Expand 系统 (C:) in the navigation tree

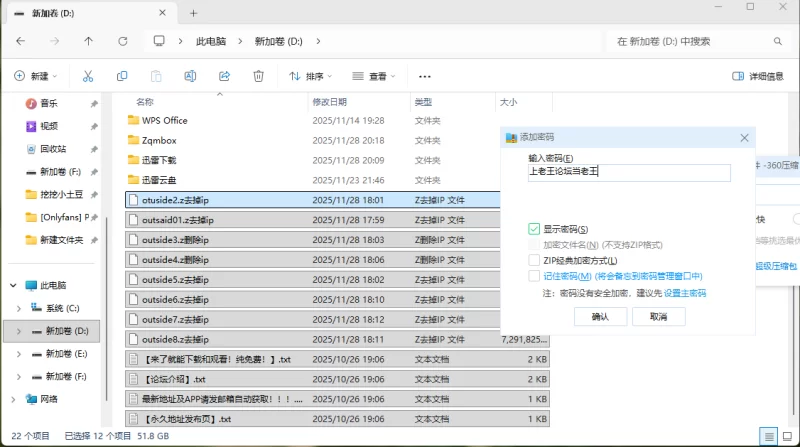tap(16, 308)
